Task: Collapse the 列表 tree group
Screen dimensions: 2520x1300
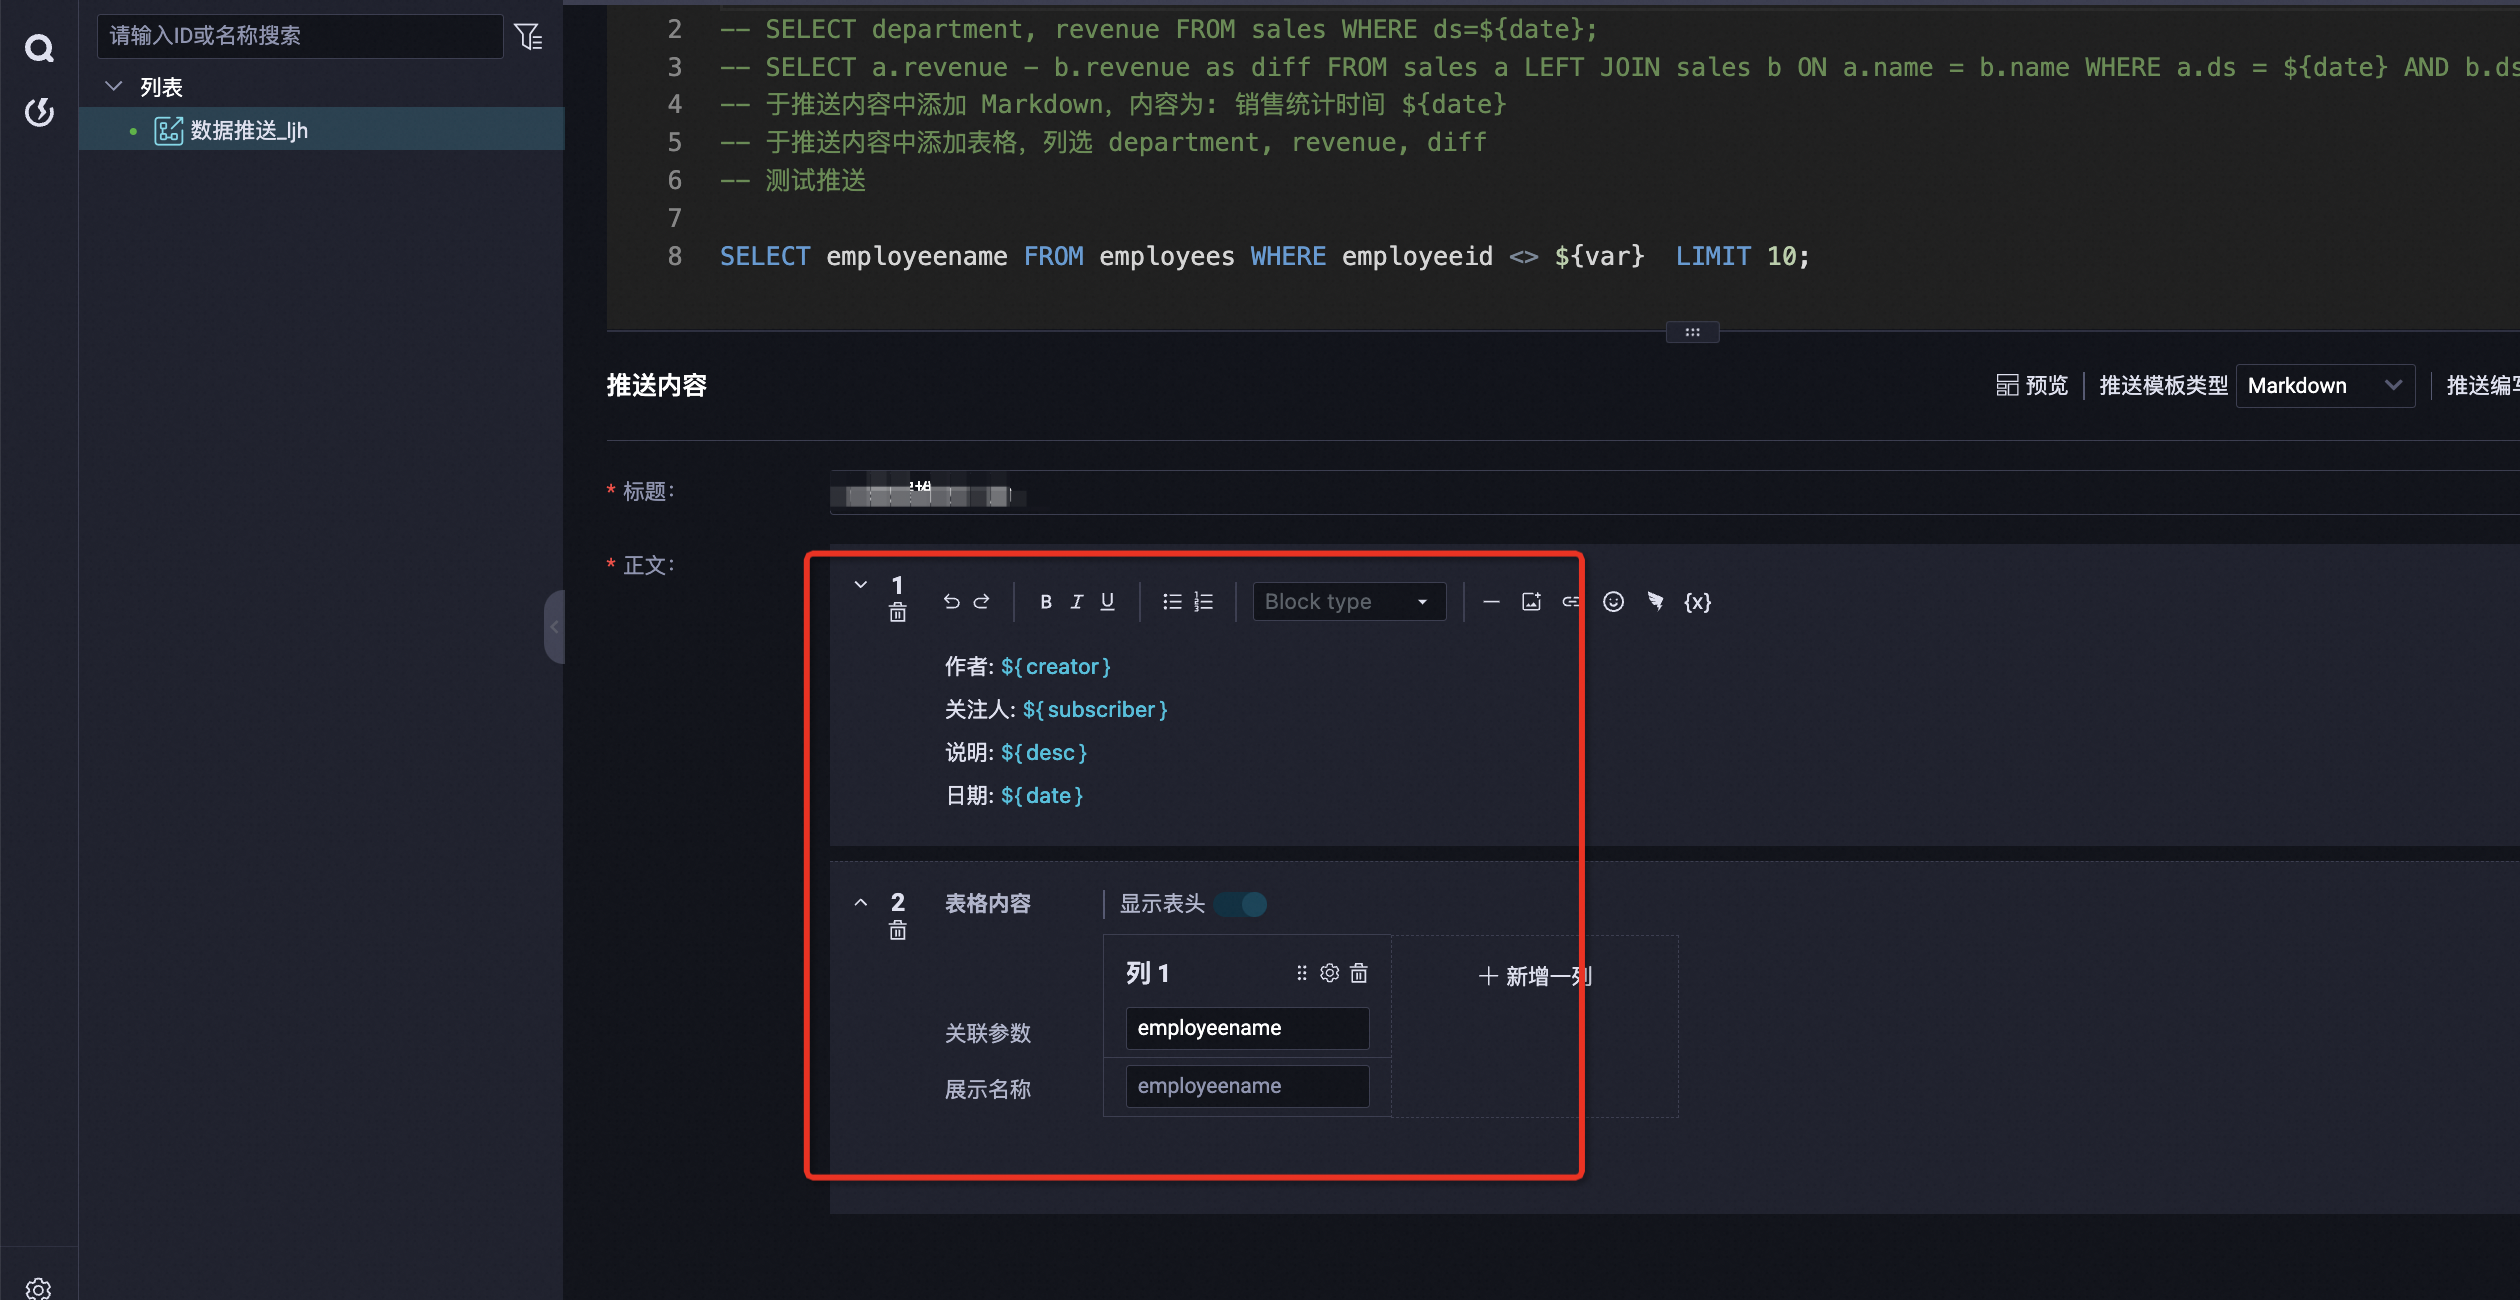Action: (x=114, y=87)
